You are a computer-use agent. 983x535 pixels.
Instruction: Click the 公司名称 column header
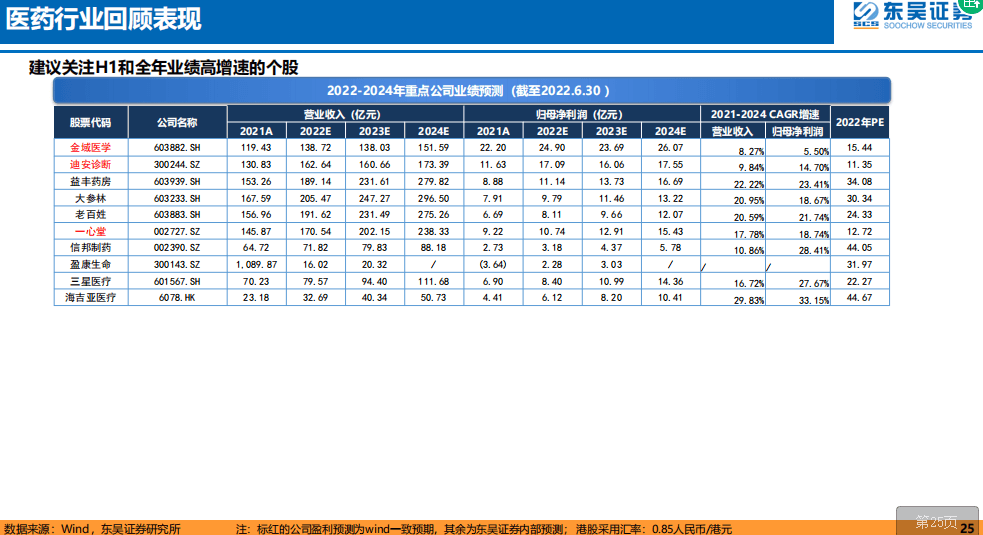pos(177,122)
